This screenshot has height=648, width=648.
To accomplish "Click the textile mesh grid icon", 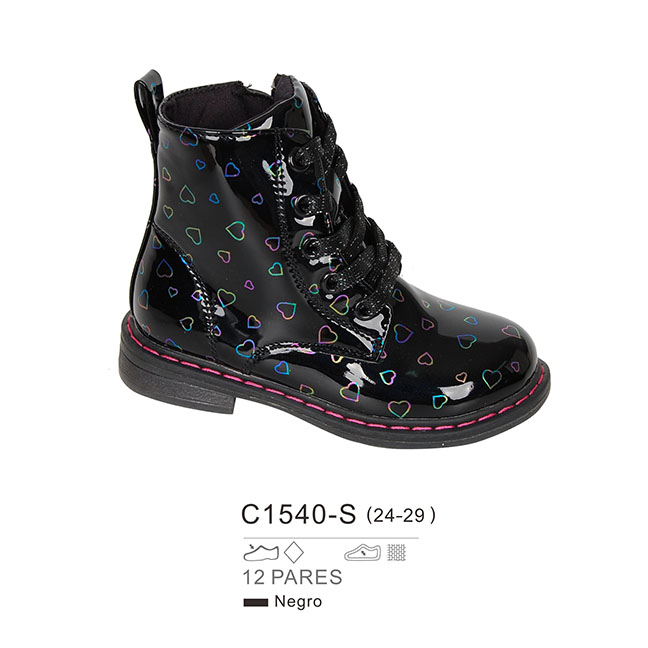I will 397,553.
